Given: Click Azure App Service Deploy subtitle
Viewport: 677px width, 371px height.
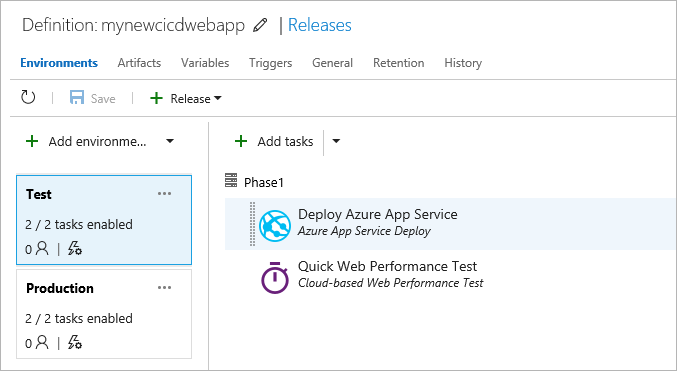Looking at the screenshot, I should tap(364, 231).
